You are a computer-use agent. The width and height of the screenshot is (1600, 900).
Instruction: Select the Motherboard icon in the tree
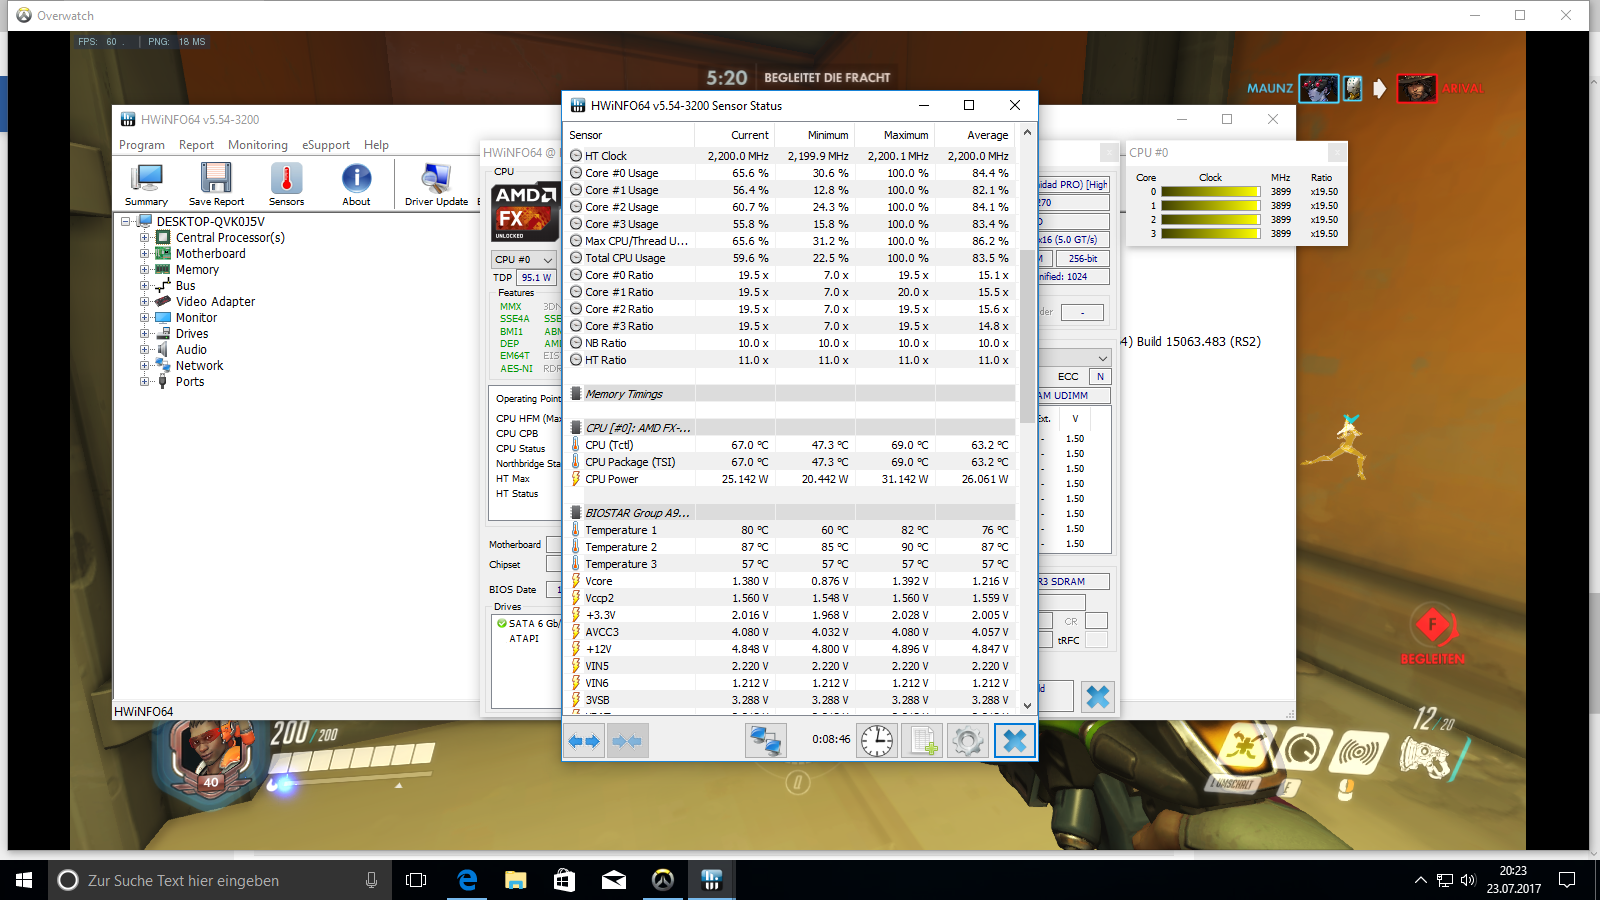(163, 253)
